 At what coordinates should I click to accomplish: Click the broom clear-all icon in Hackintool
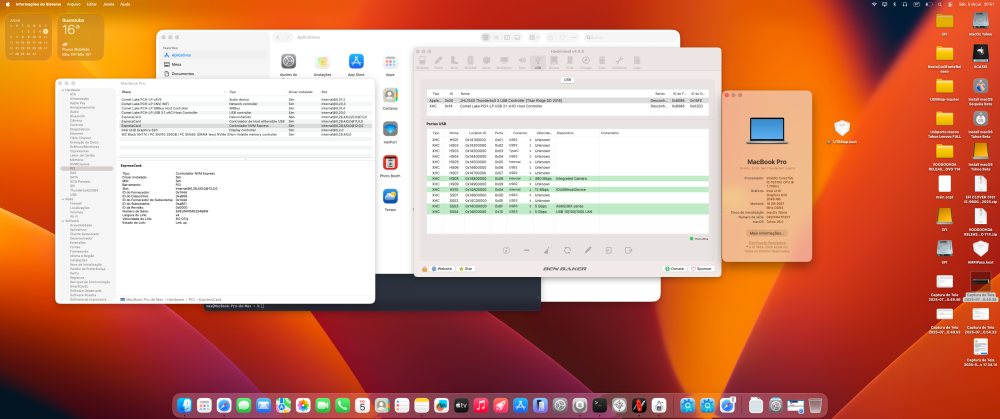click(547, 250)
